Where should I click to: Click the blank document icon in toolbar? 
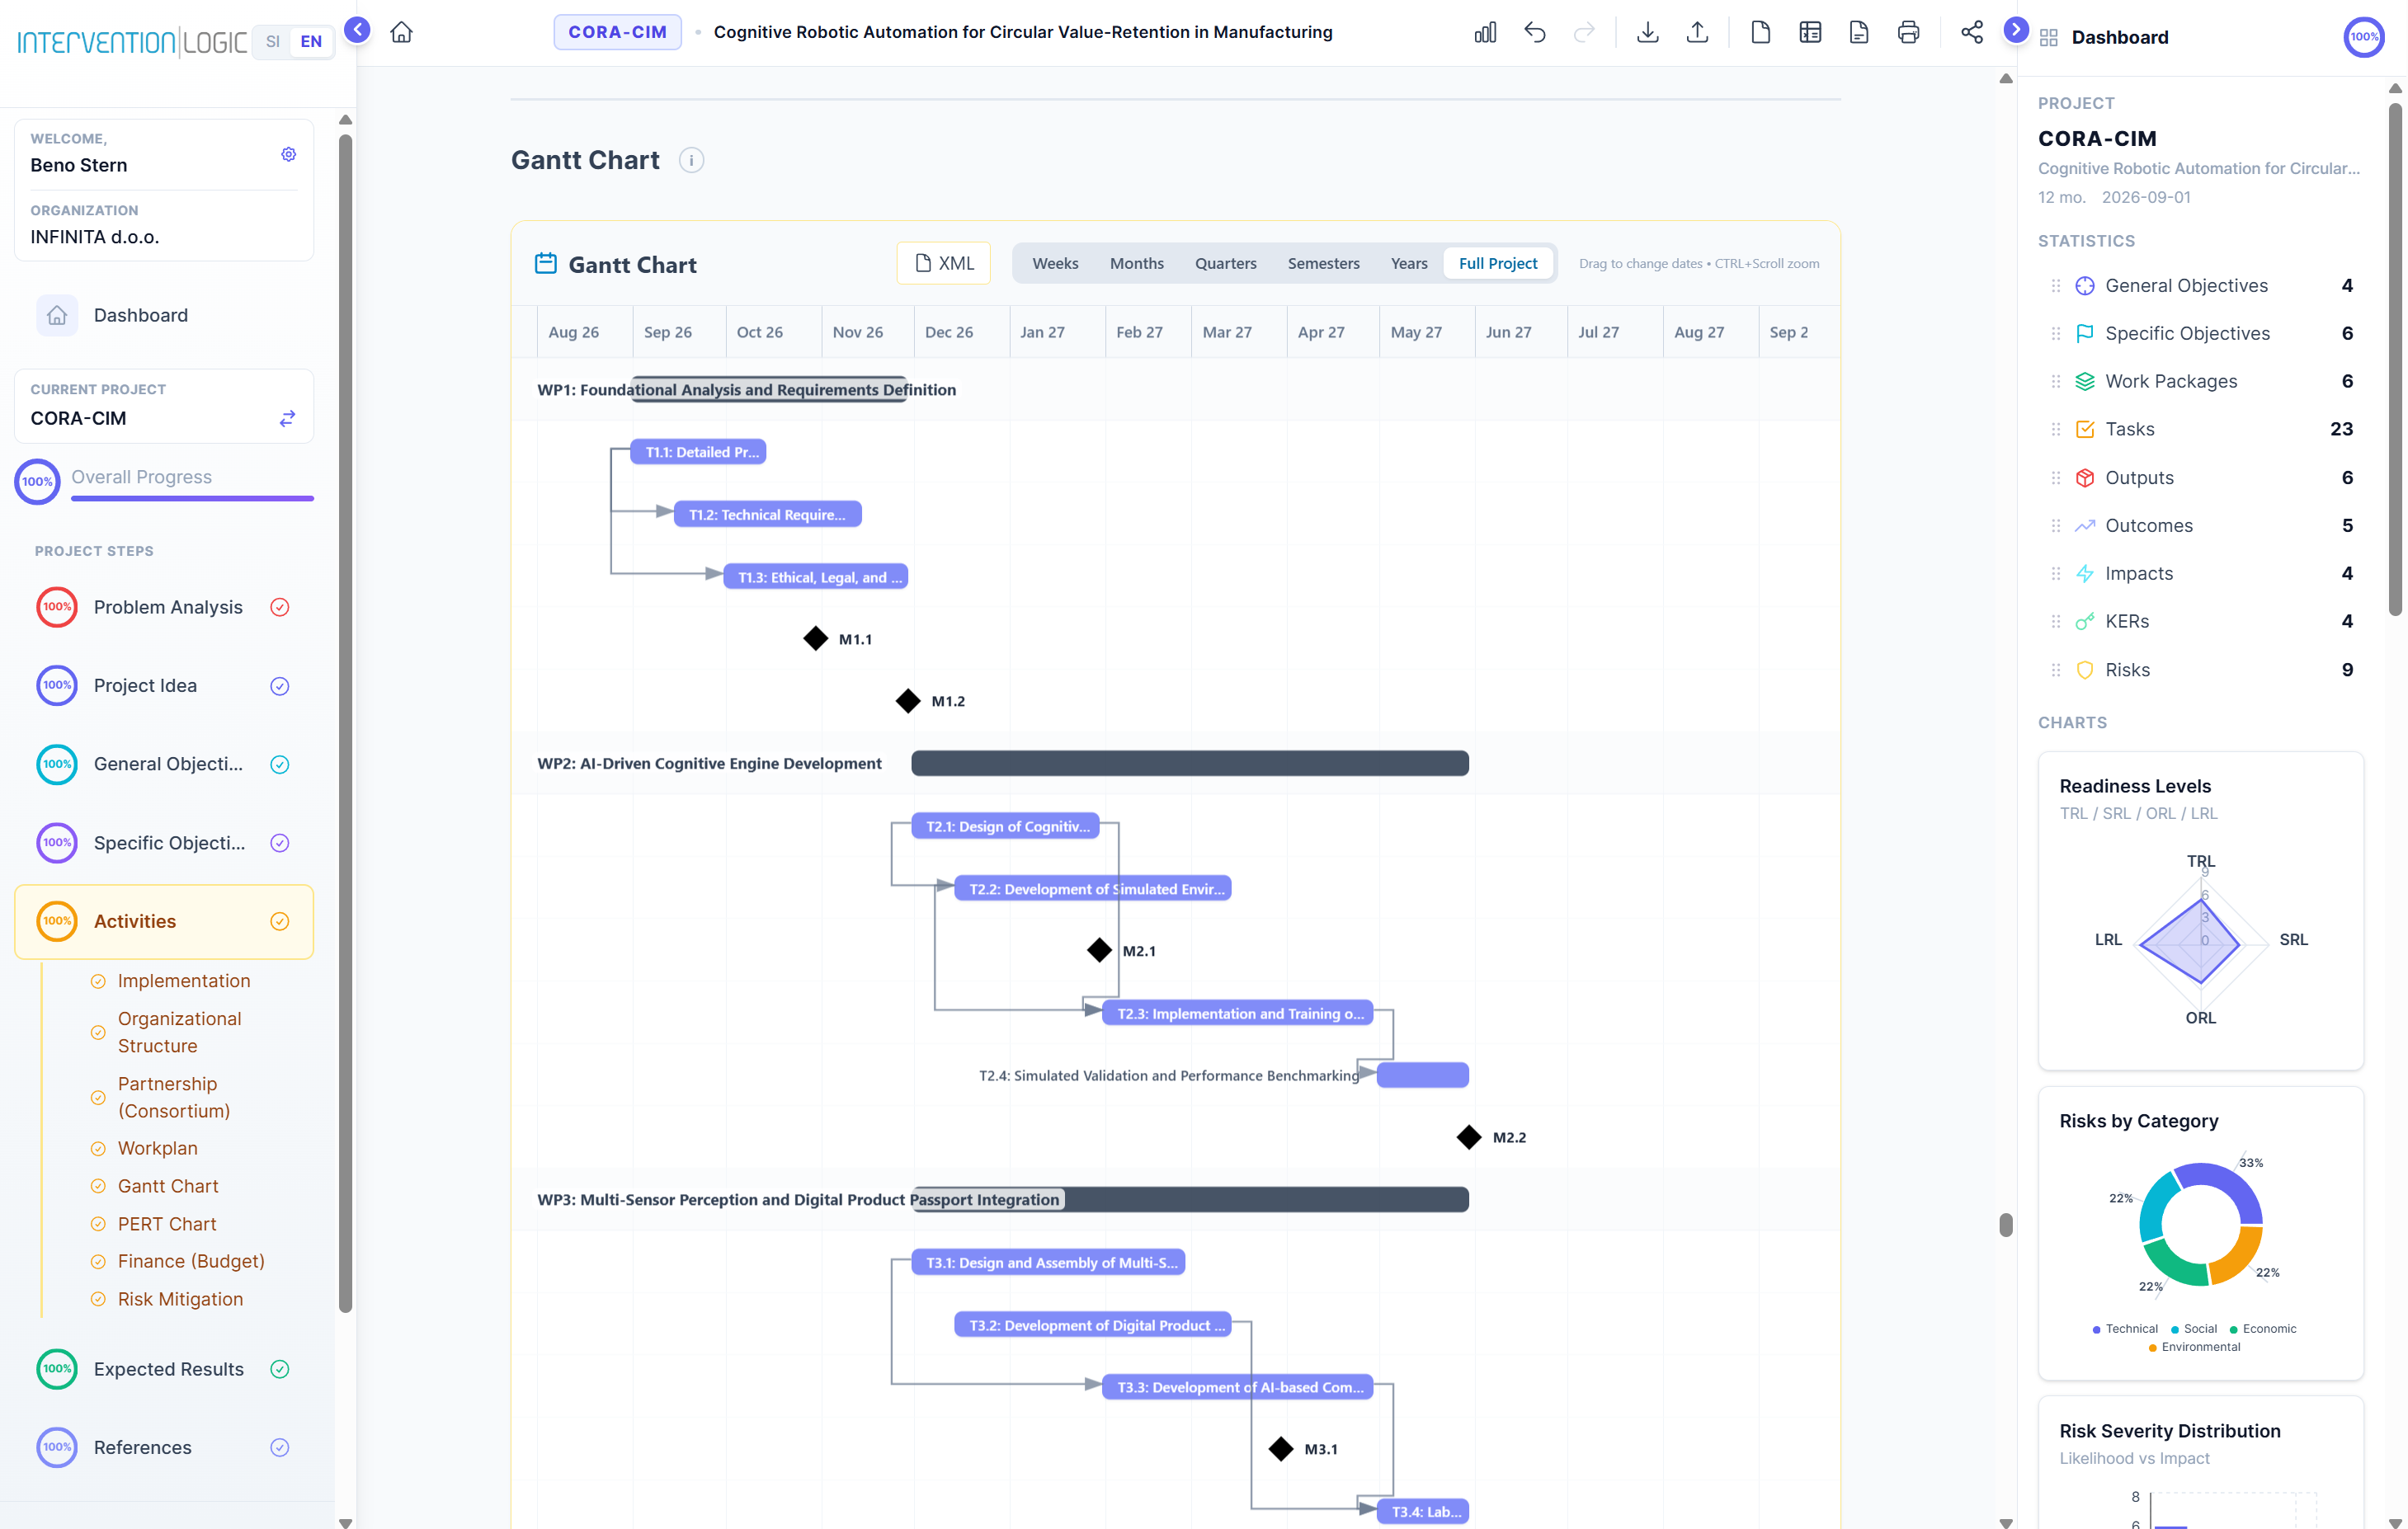coord(1760,32)
